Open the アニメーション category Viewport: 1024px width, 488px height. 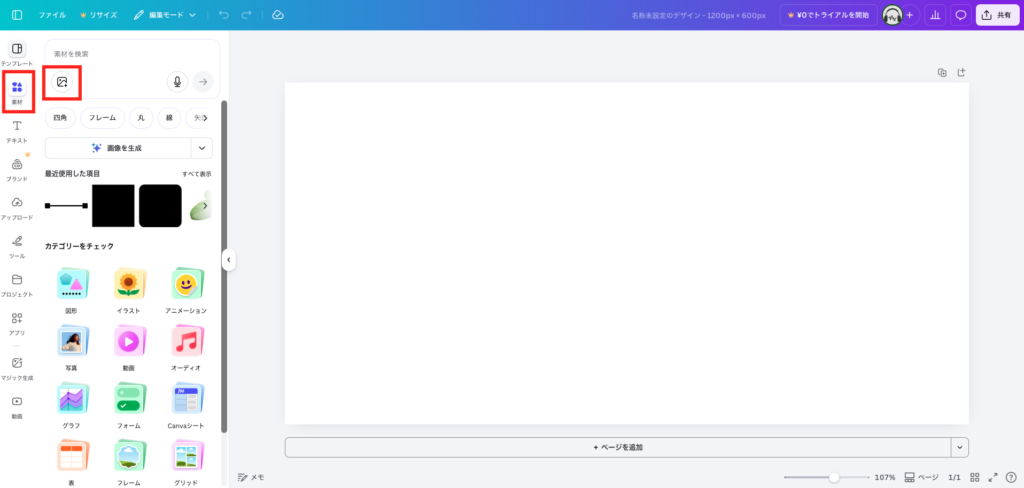point(186,291)
